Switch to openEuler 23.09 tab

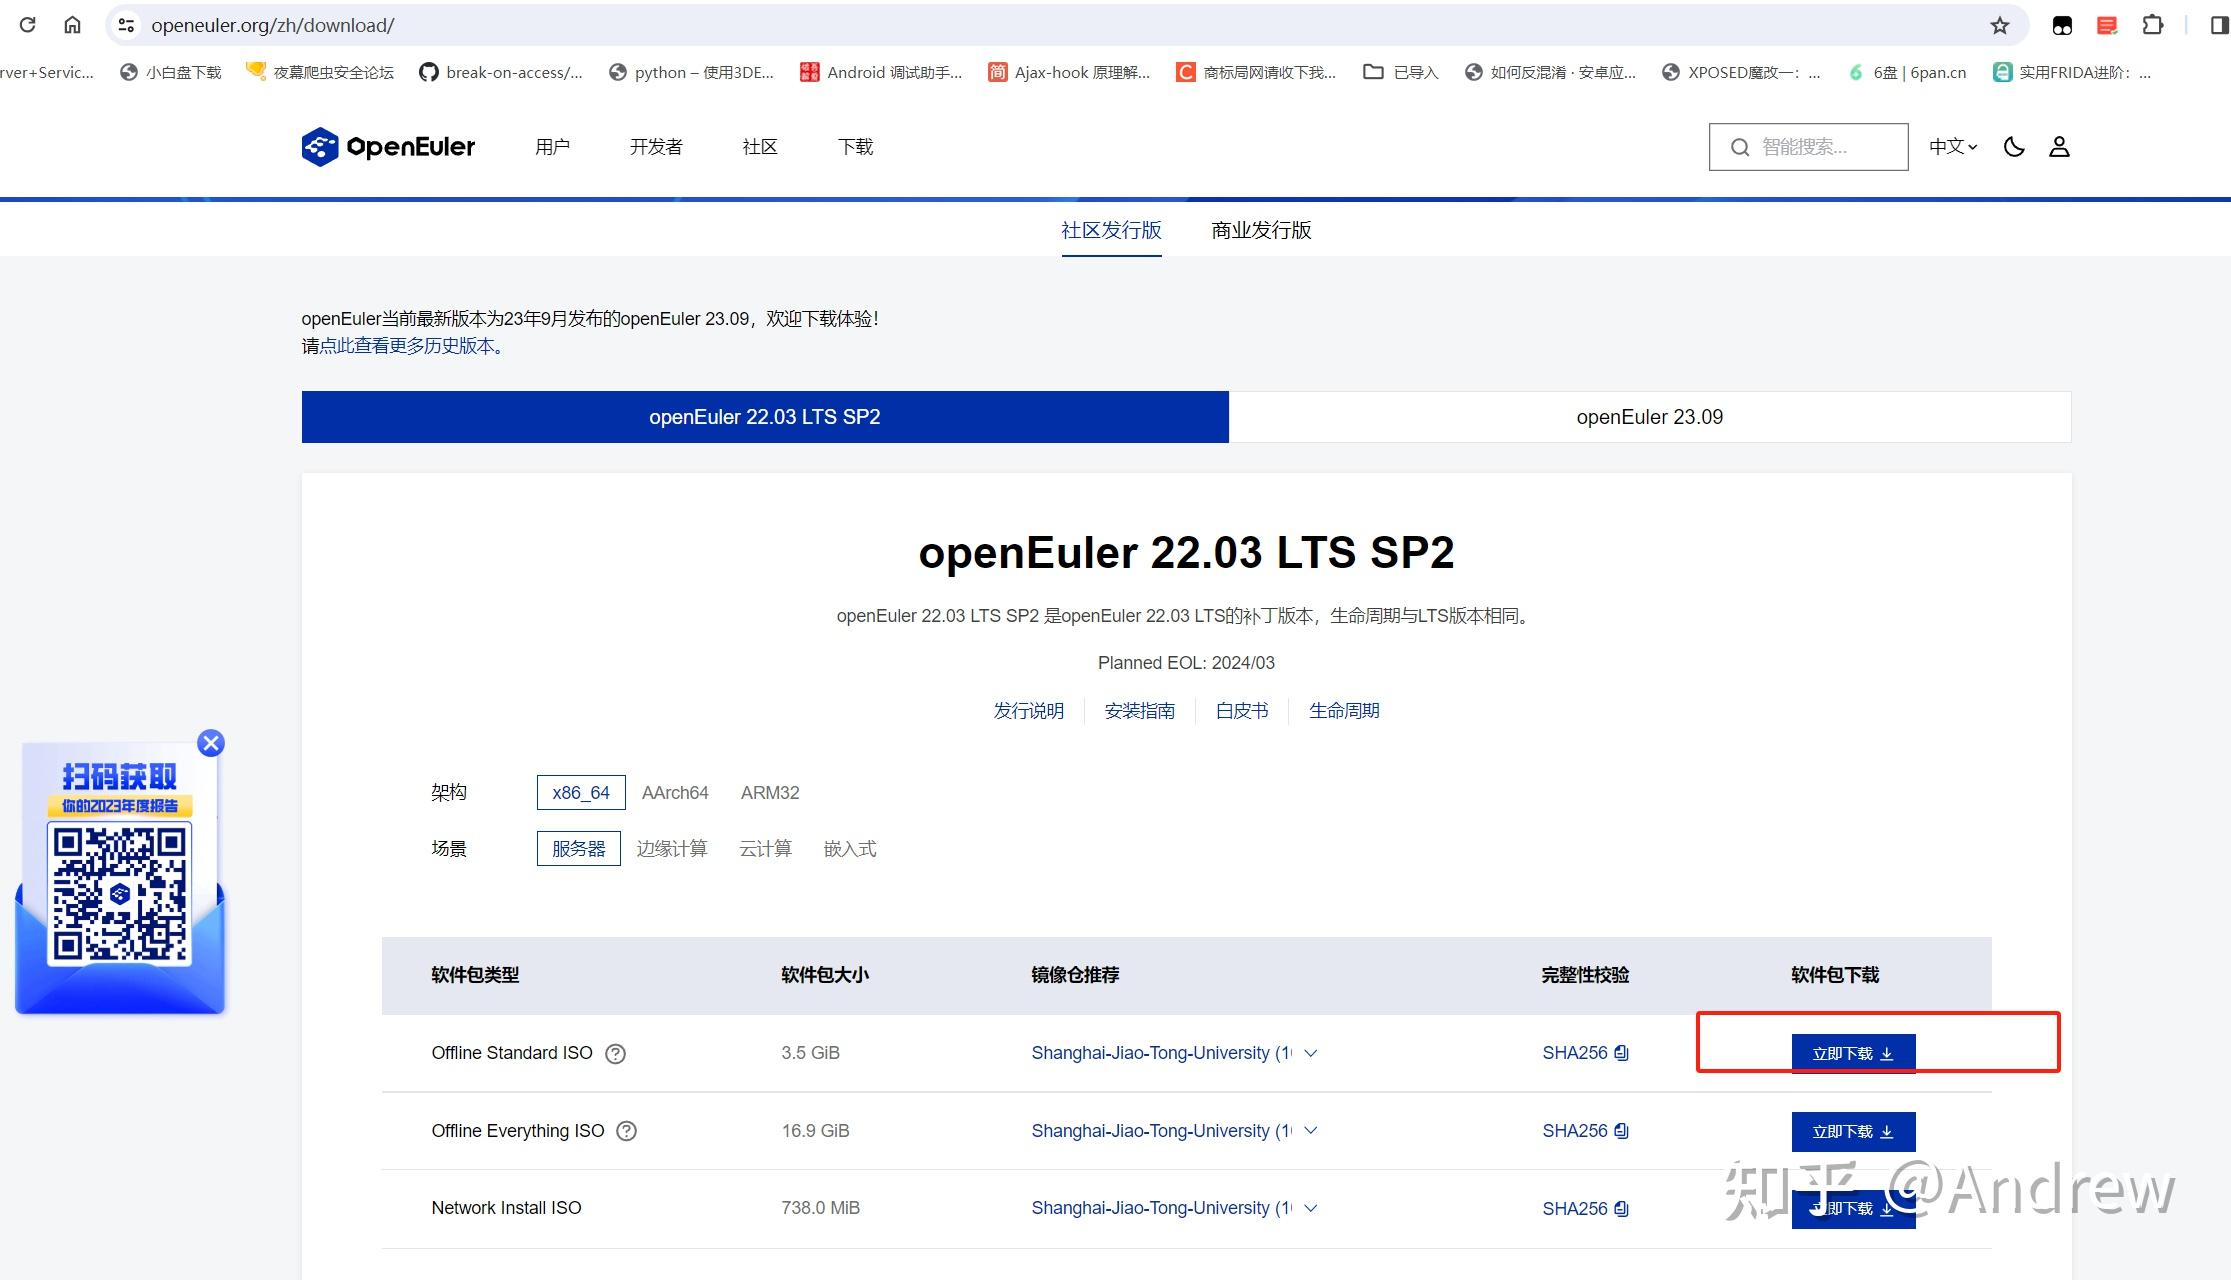1649,417
